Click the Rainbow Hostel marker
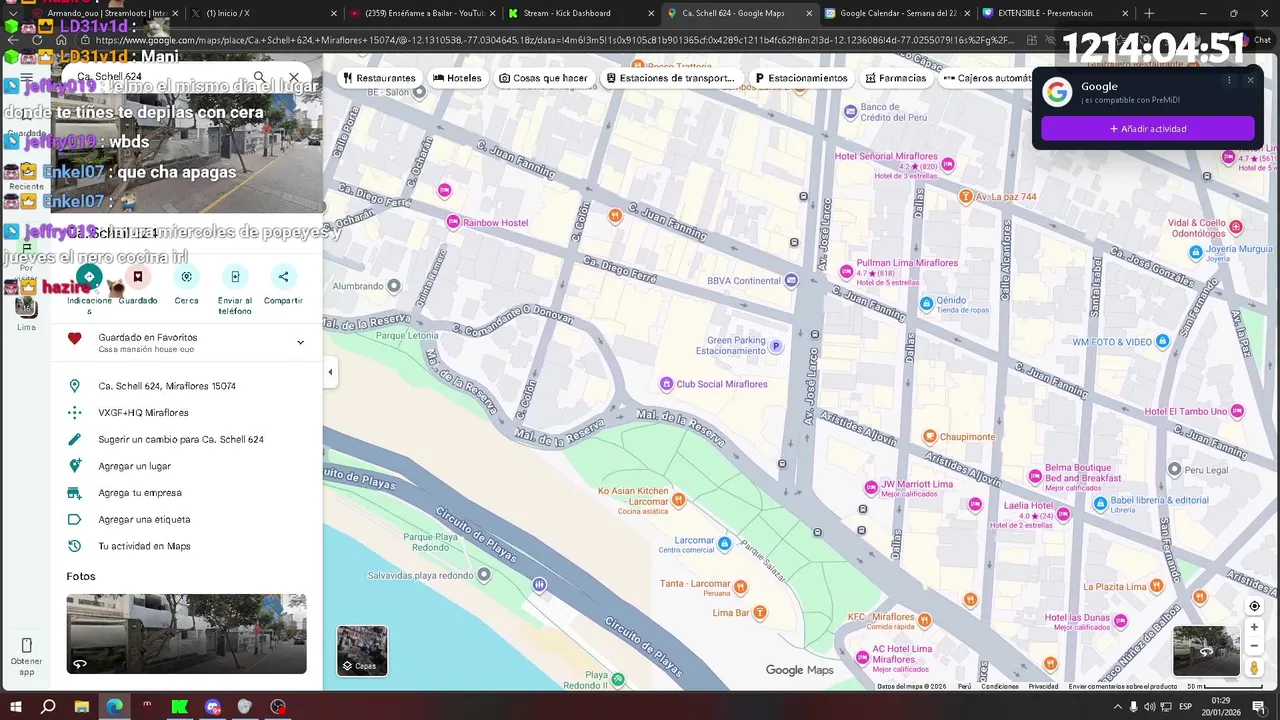 (453, 222)
